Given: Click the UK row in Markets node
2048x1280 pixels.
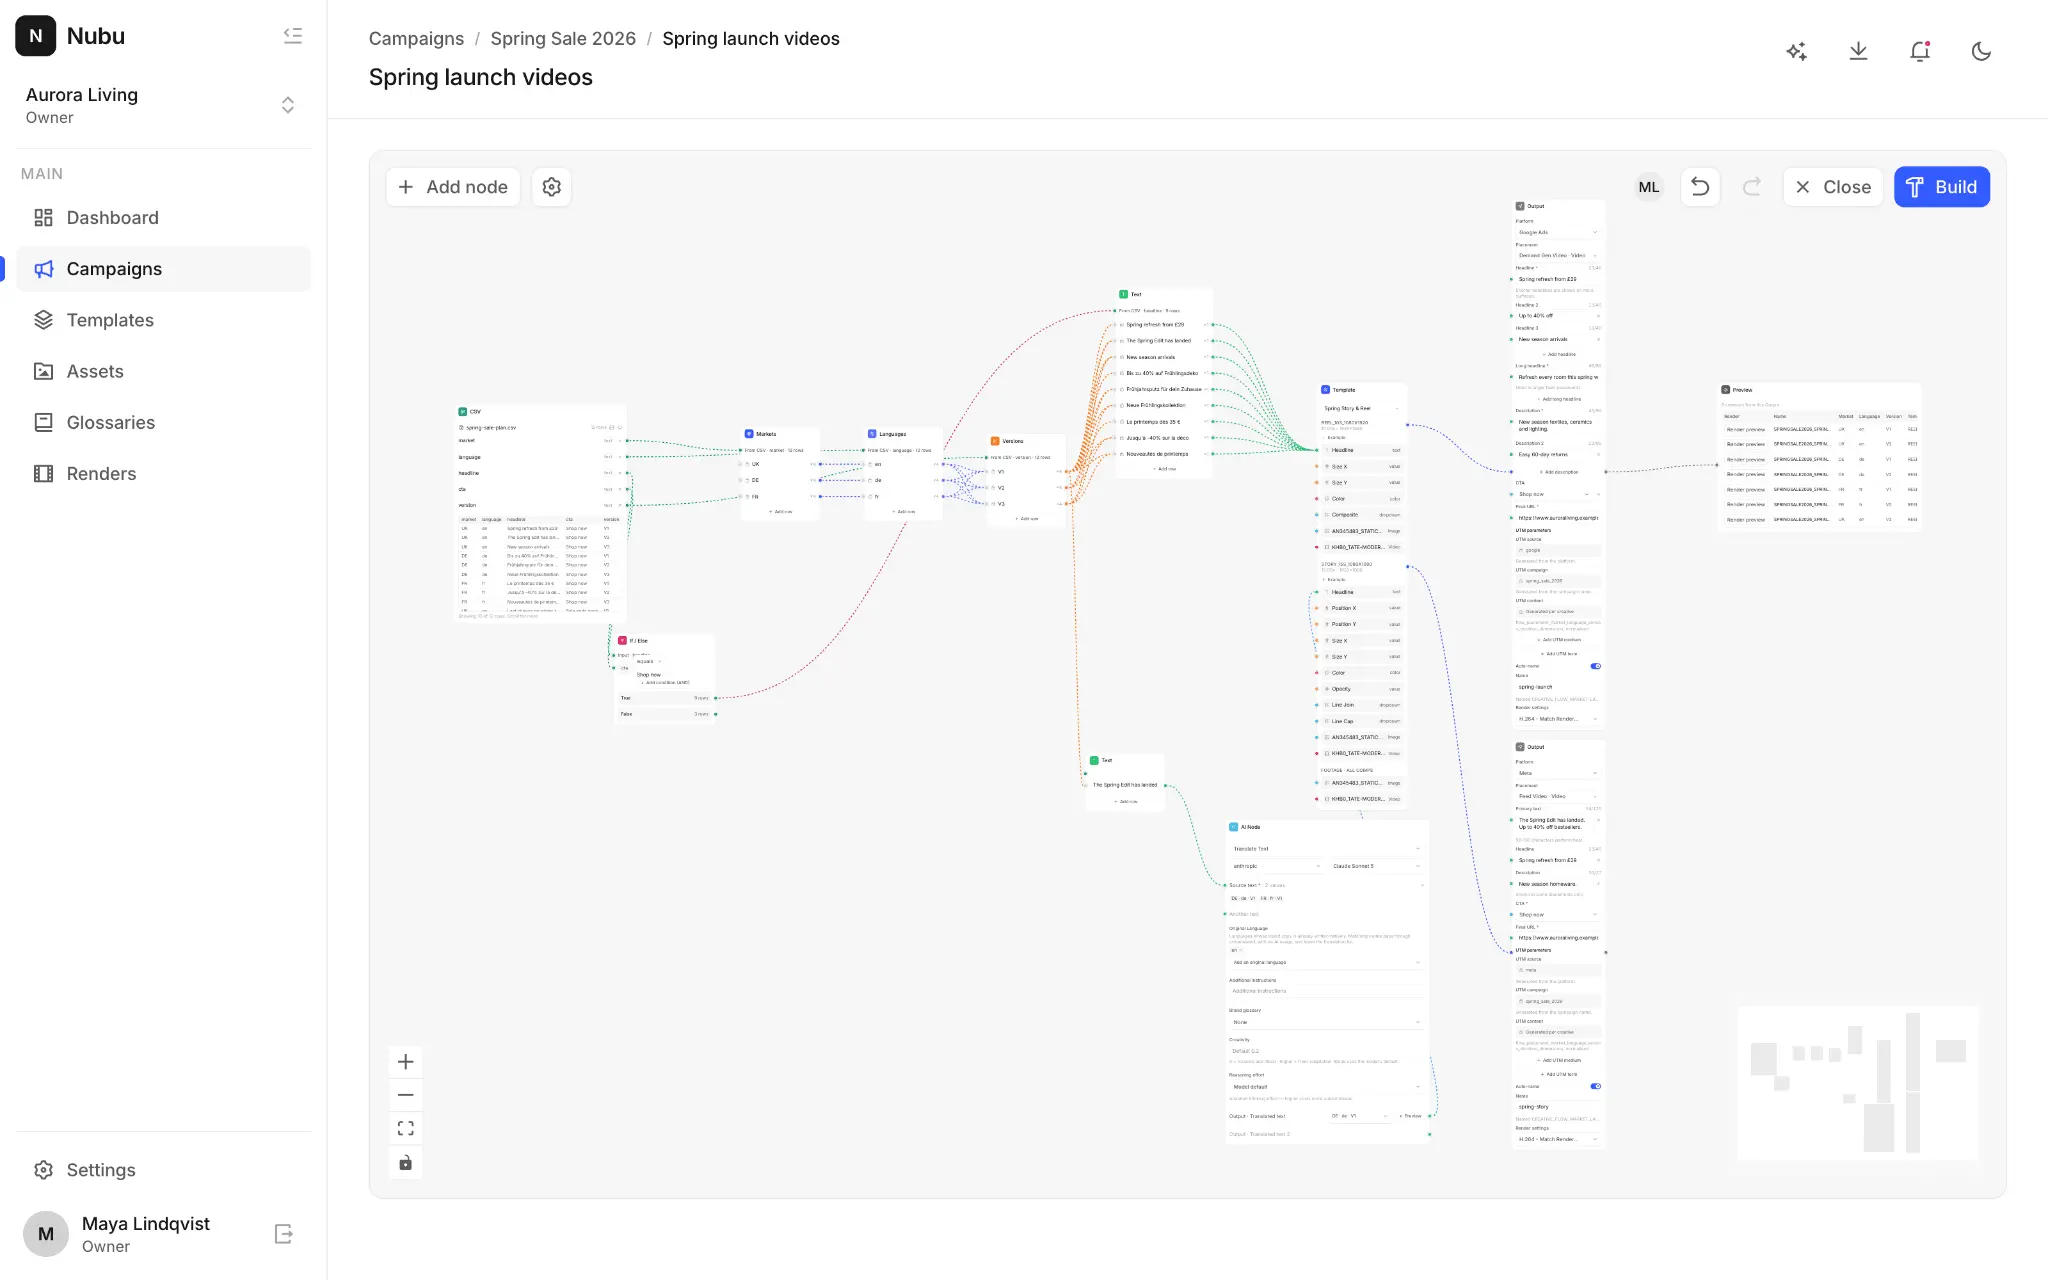Looking at the screenshot, I should (x=781, y=464).
